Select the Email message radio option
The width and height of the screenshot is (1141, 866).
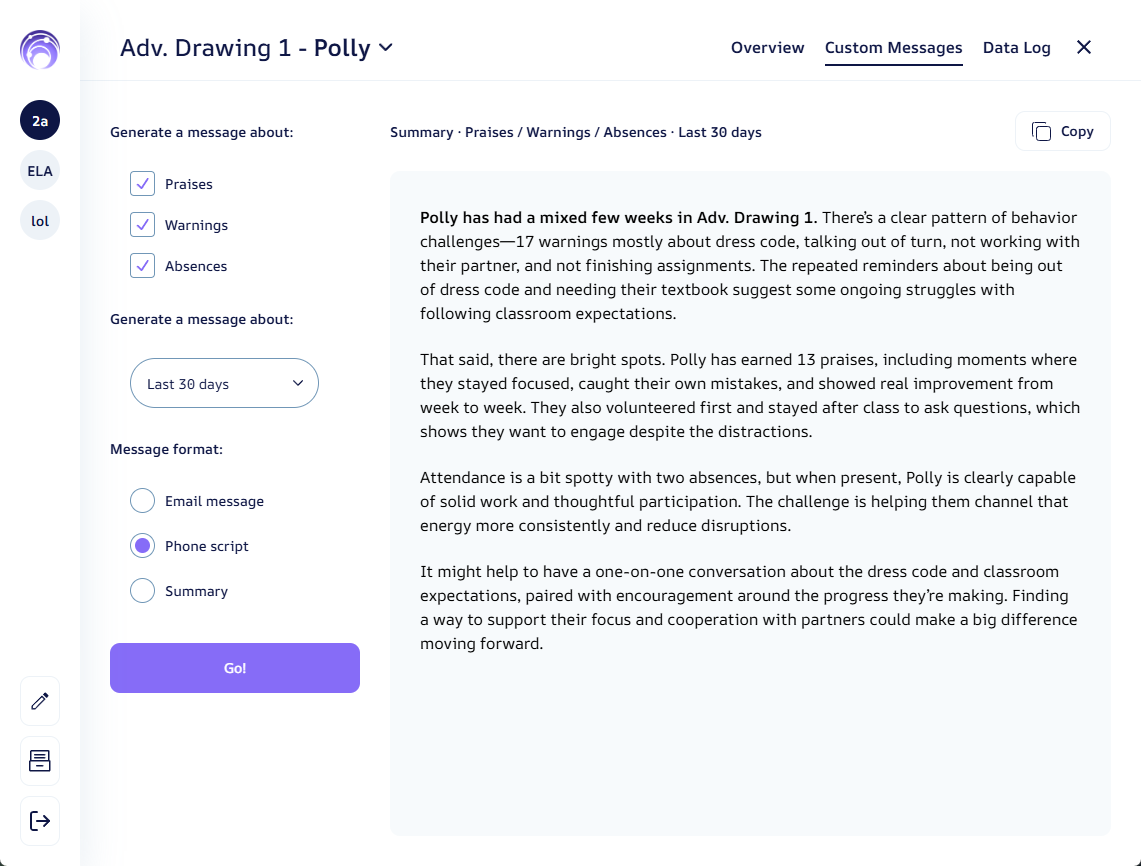143,501
